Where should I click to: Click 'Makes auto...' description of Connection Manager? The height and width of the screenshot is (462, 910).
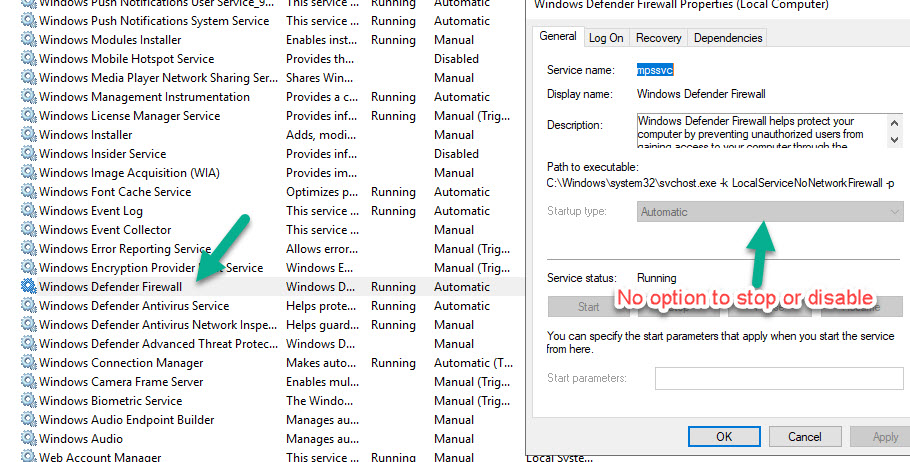[x=321, y=363]
